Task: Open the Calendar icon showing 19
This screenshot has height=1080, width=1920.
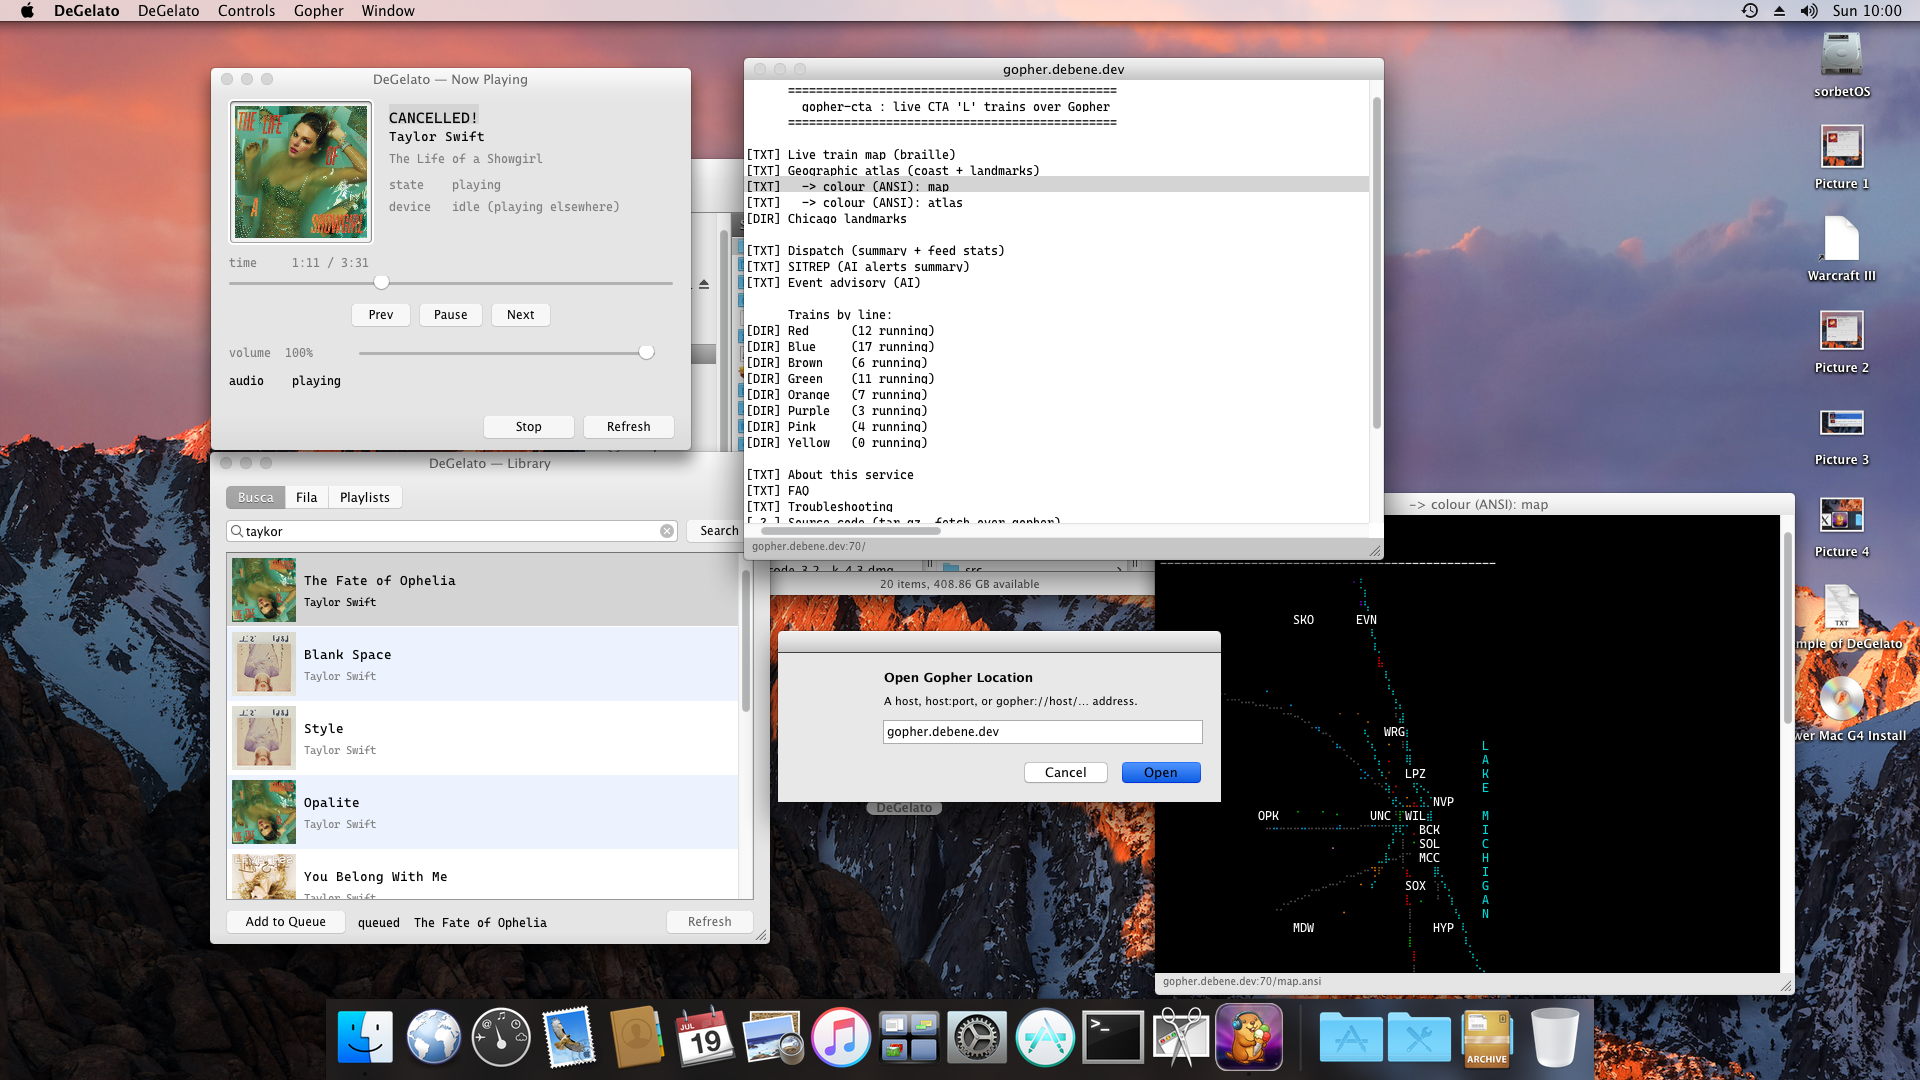Action: point(705,1037)
